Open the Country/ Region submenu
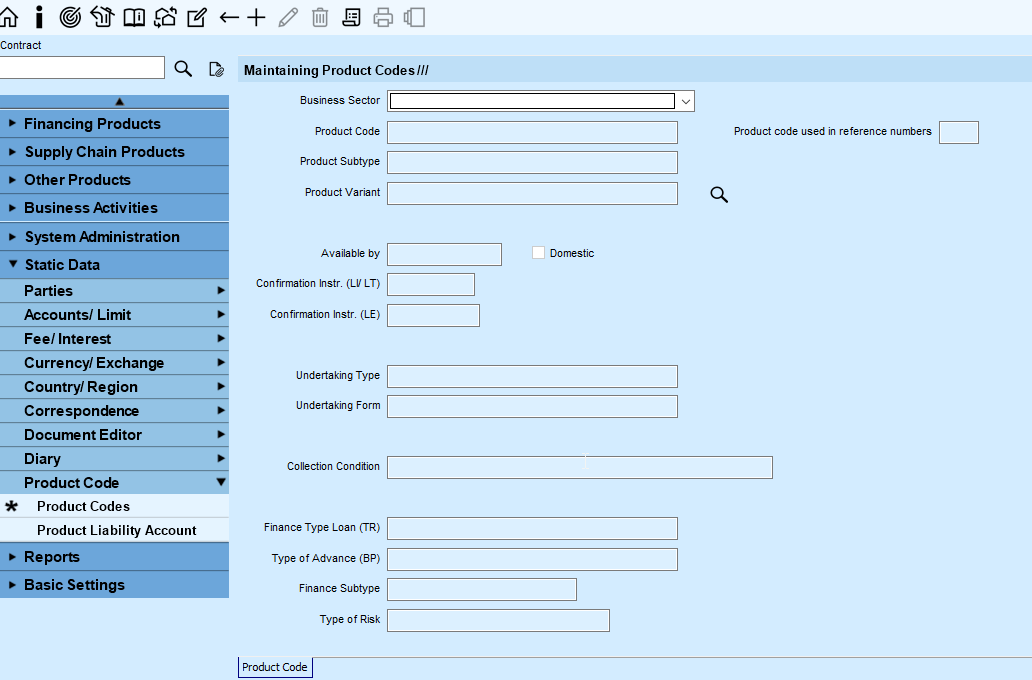The width and height of the screenshot is (1032, 680). click(115, 387)
